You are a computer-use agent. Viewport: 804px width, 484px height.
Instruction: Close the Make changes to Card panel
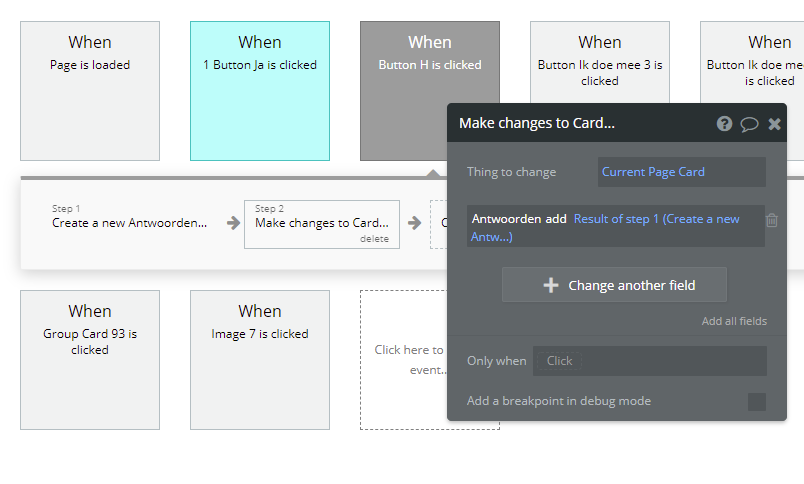(774, 124)
